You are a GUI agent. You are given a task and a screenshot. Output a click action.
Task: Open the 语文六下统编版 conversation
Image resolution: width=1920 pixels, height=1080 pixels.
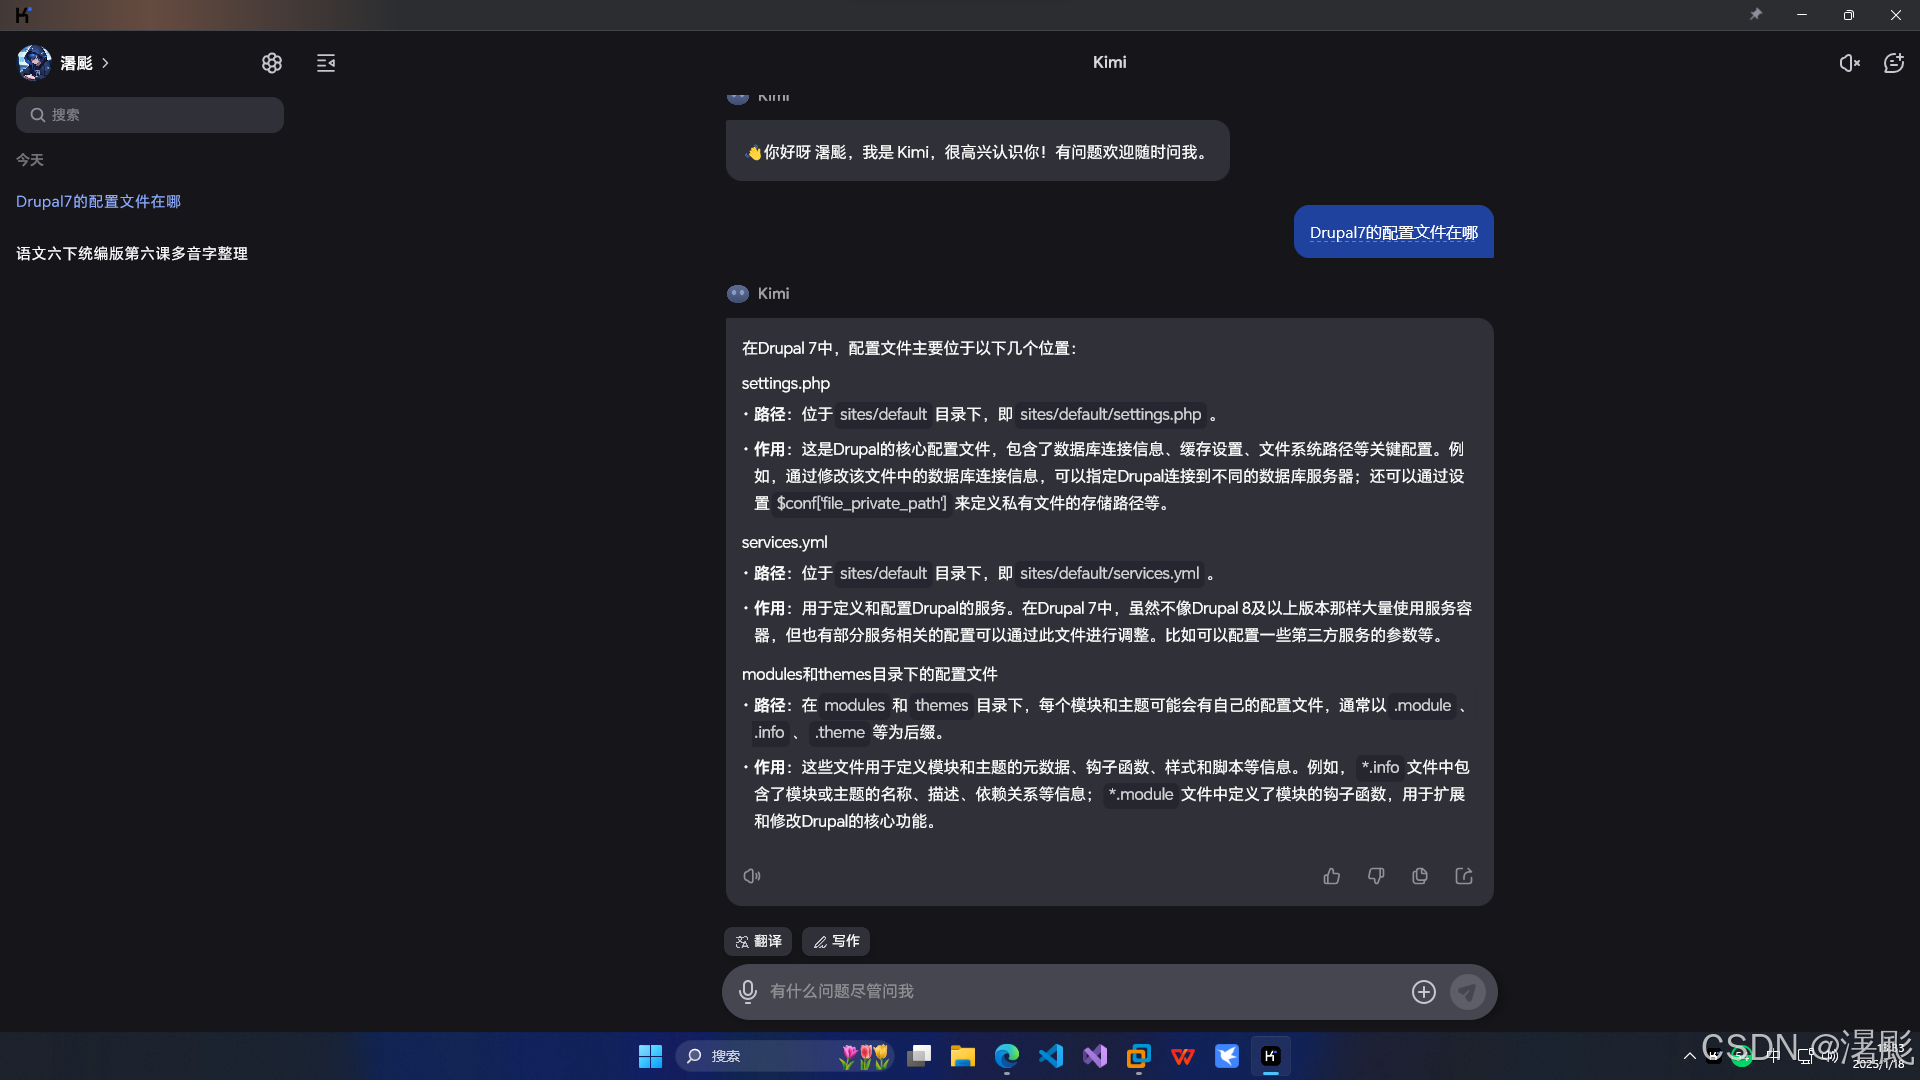click(132, 253)
